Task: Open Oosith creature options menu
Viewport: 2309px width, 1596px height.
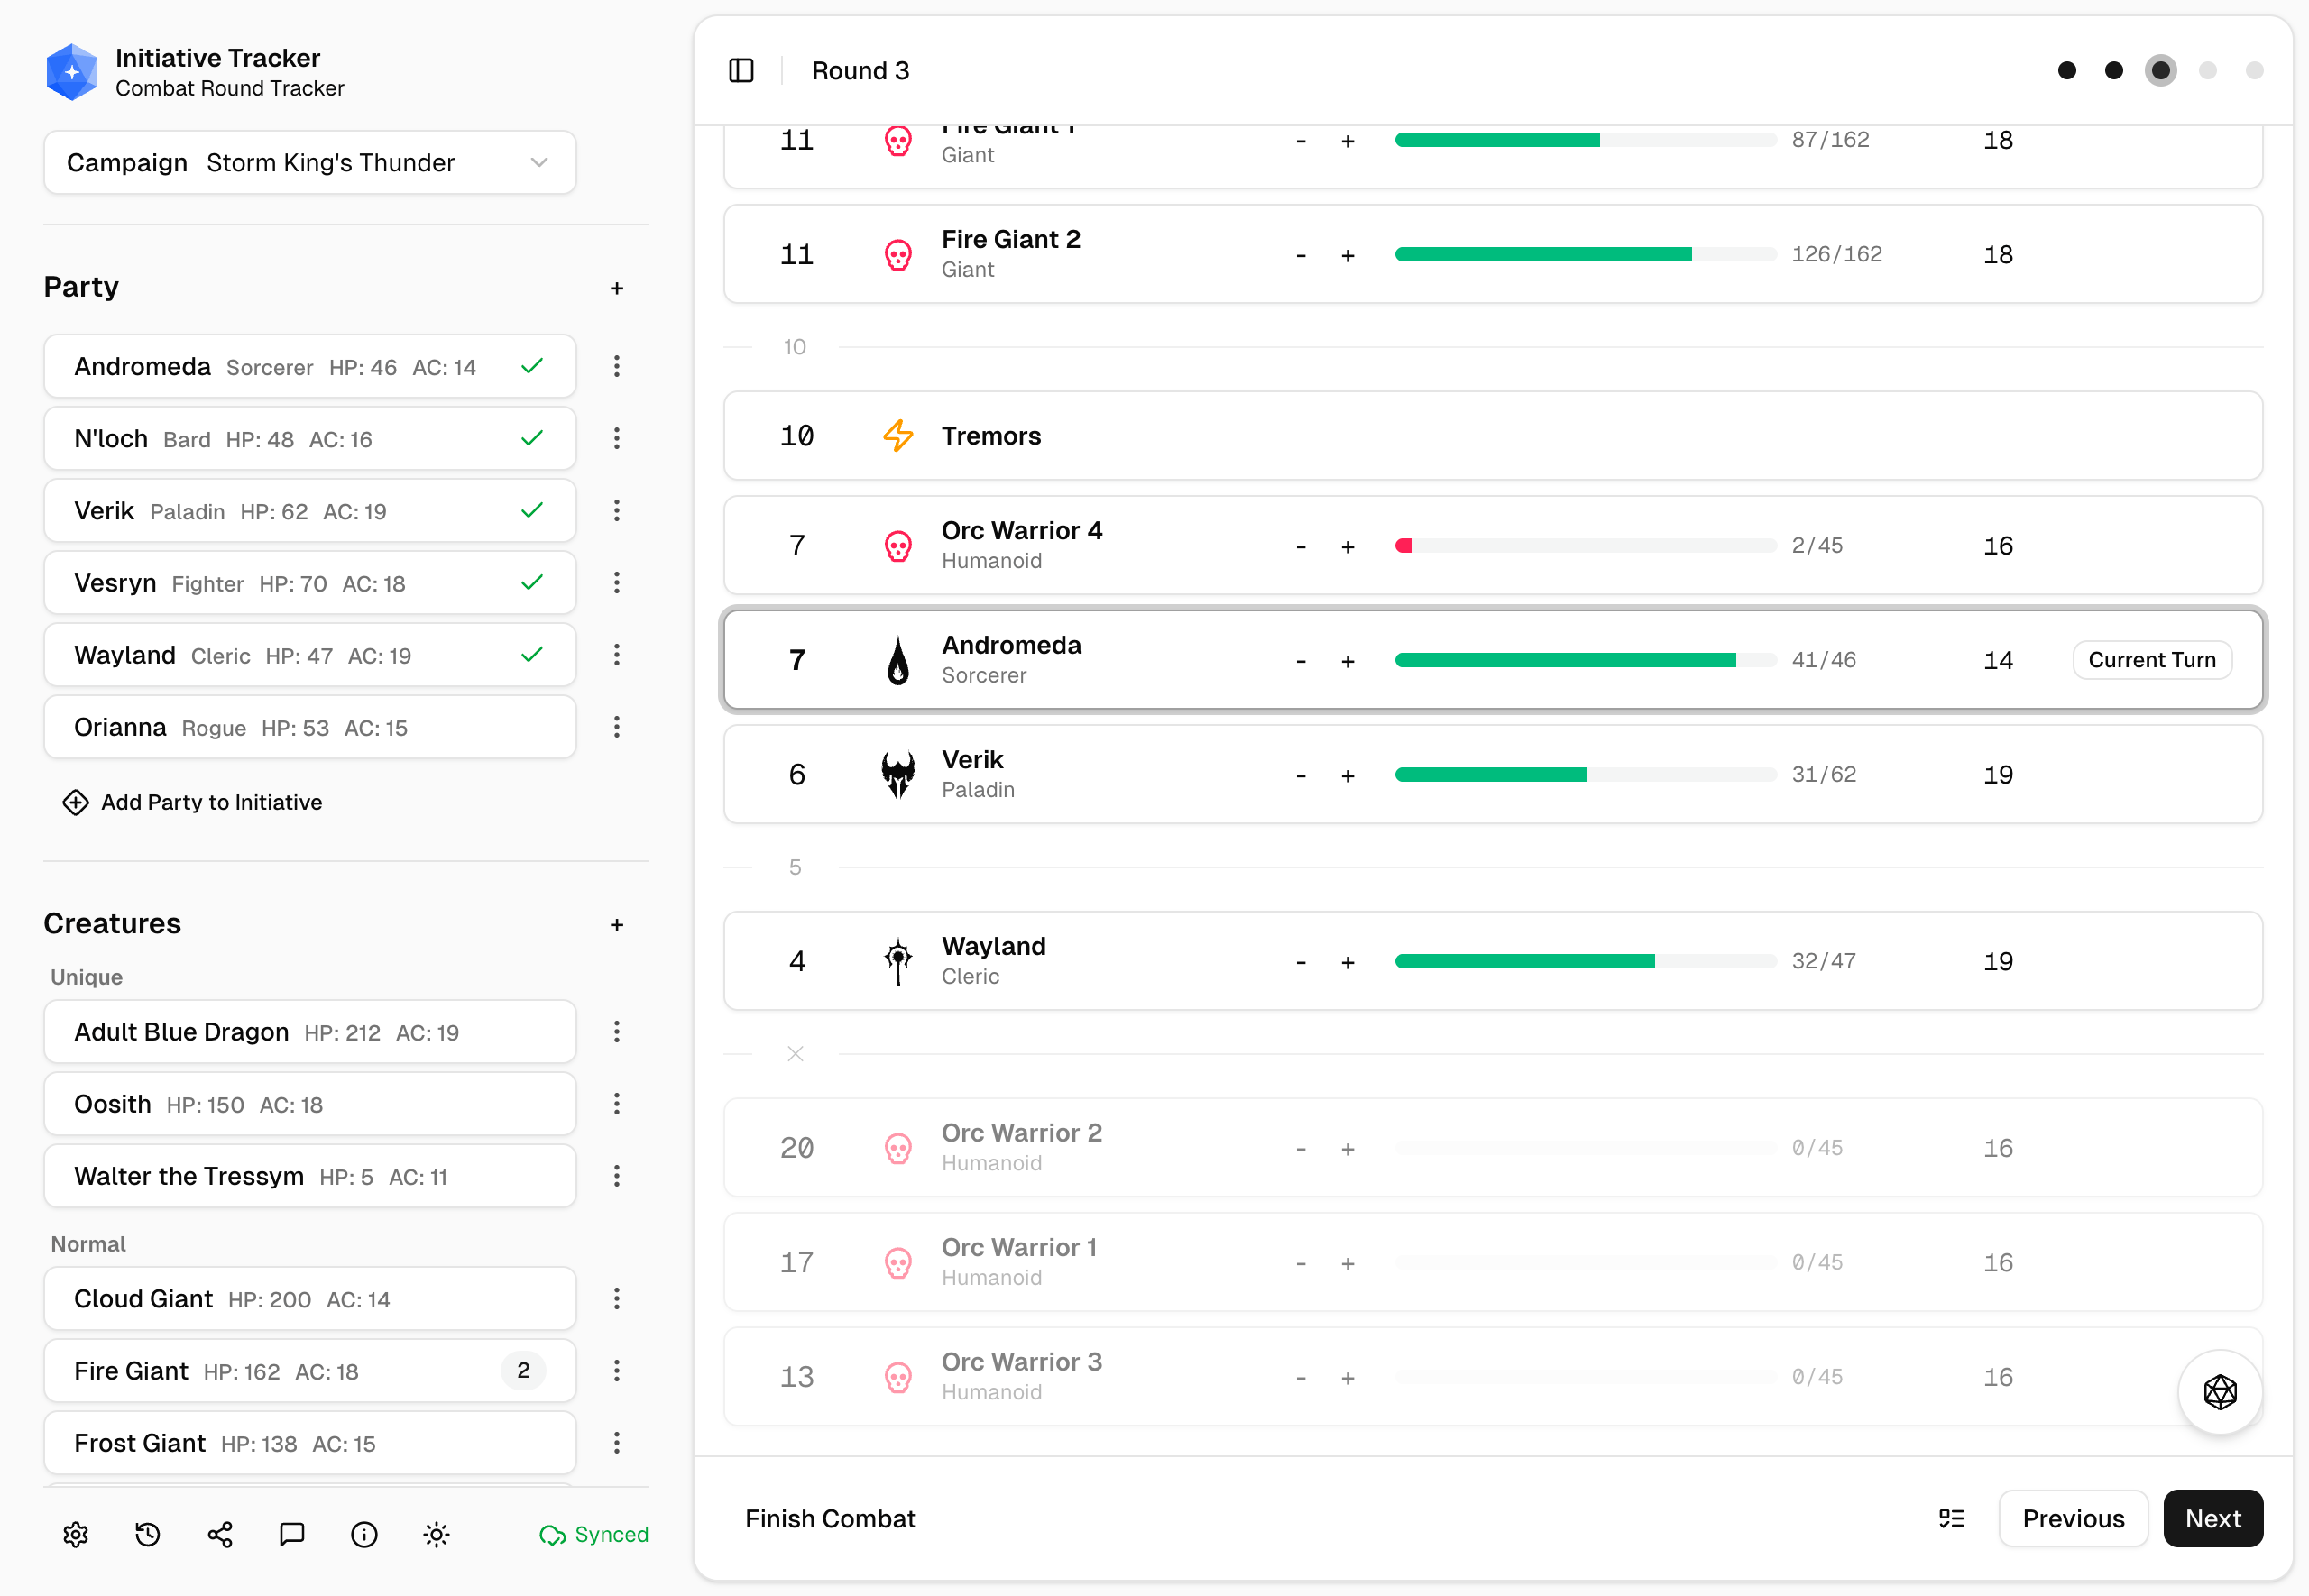Action: pyautogui.click(x=617, y=1103)
